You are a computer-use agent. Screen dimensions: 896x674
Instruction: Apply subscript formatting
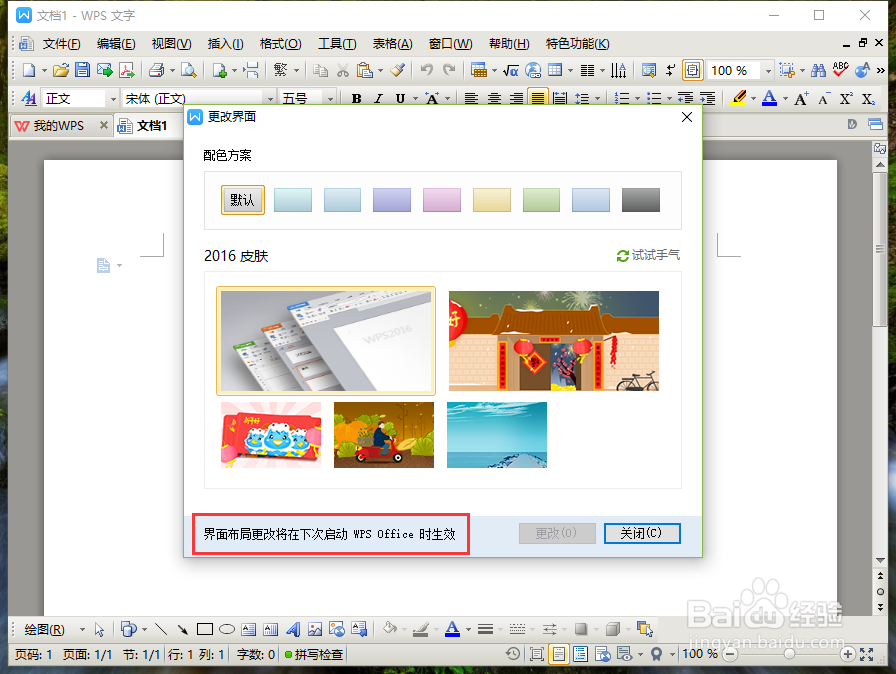(869, 98)
